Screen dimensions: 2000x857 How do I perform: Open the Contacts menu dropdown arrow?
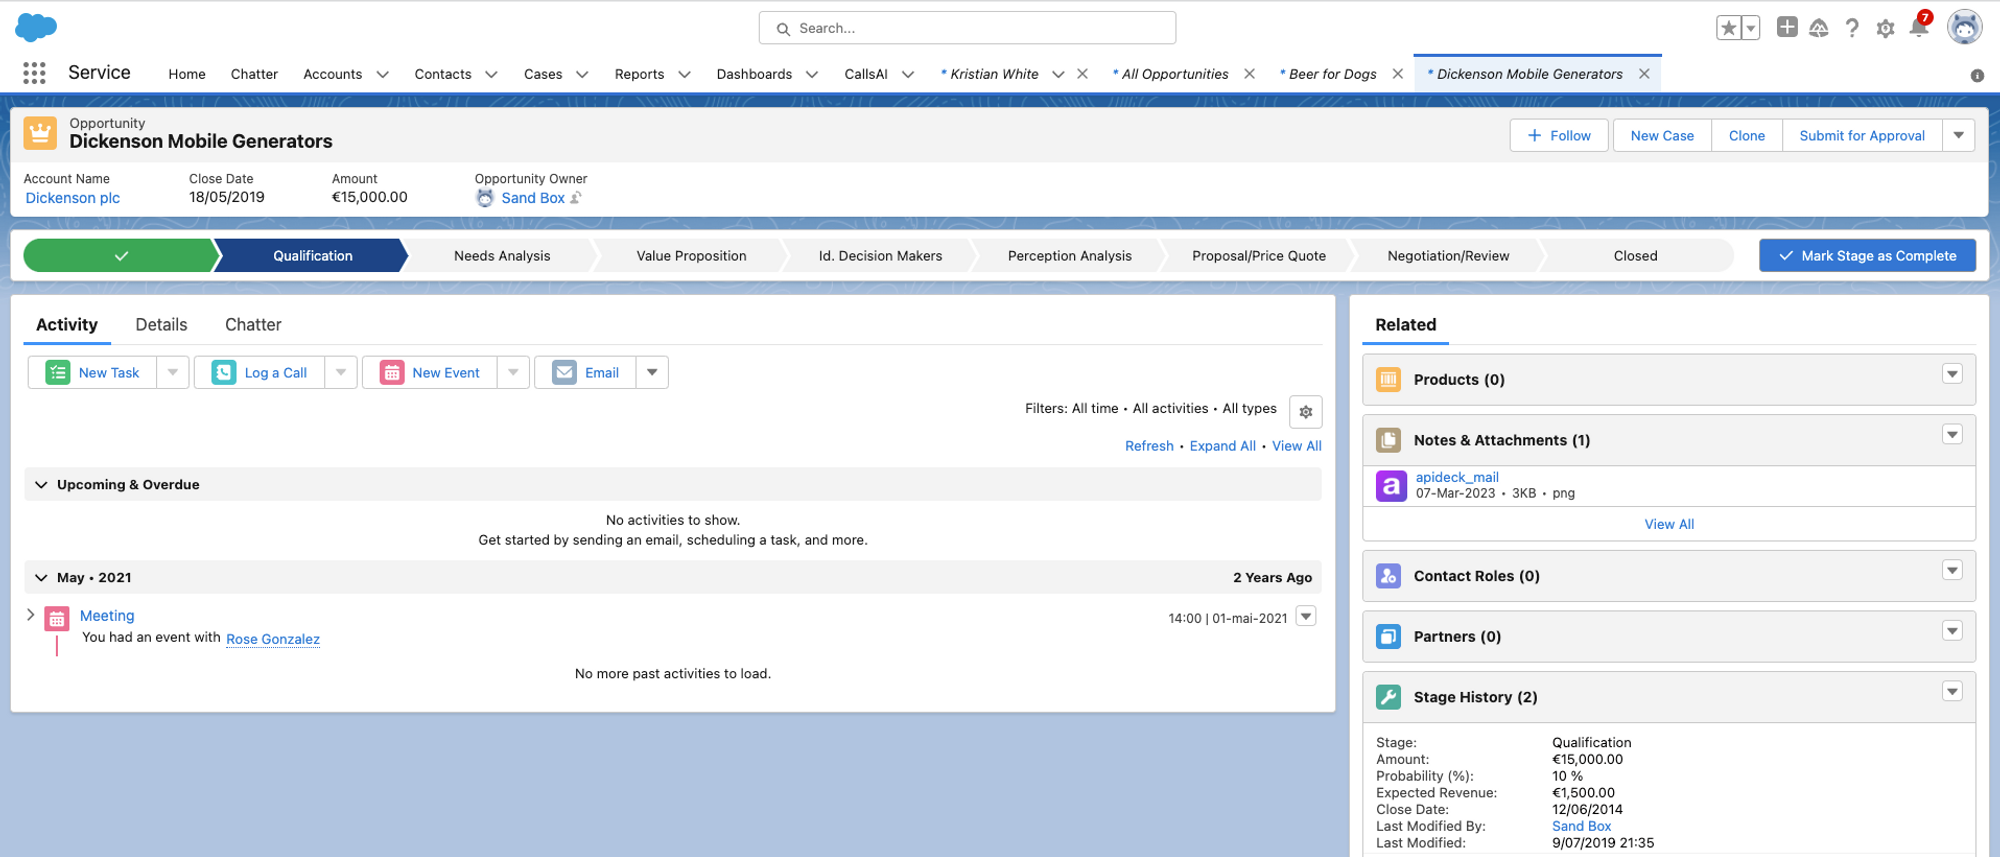(x=491, y=74)
